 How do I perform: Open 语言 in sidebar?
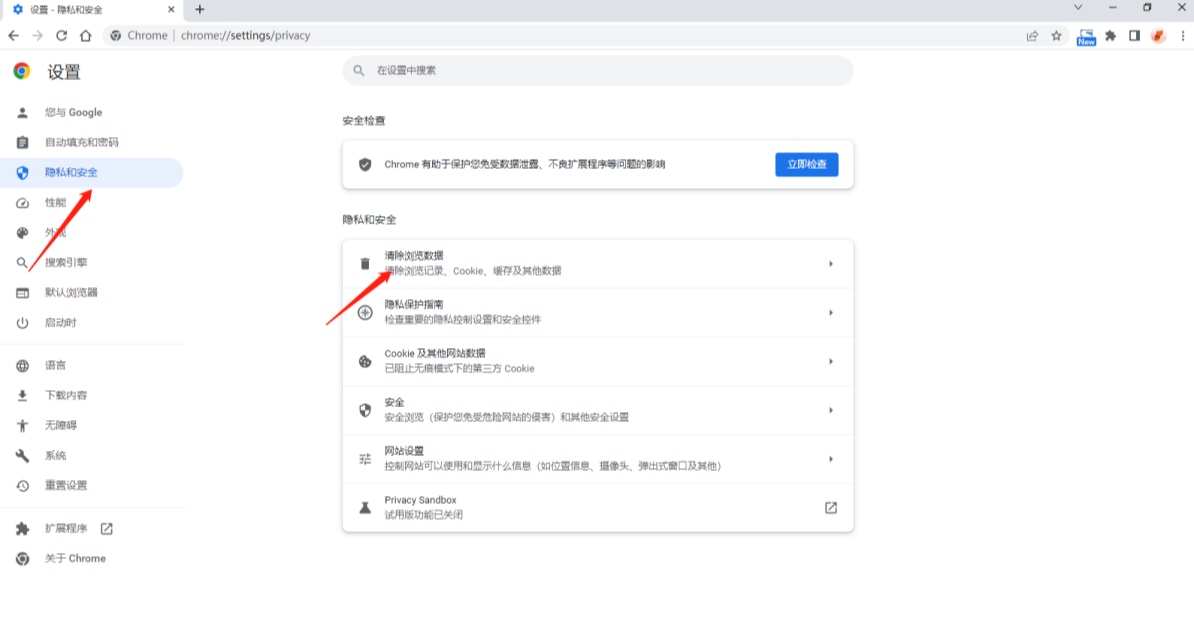(91, 366)
